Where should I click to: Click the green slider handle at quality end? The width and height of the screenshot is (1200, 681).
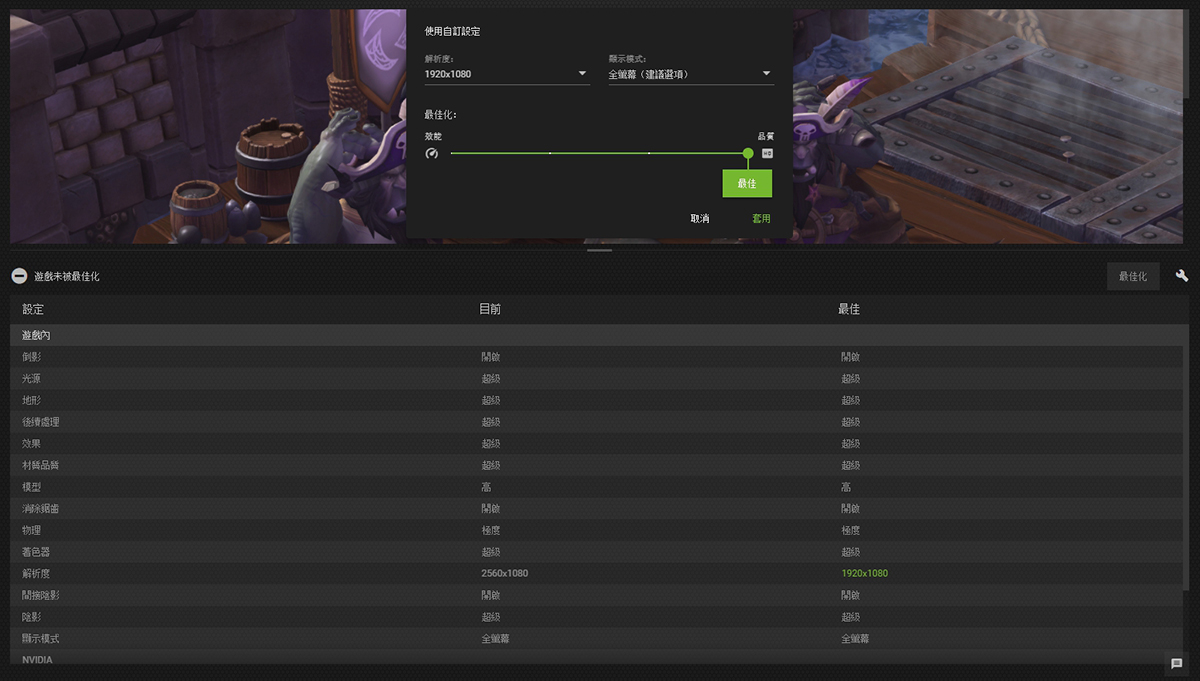[x=748, y=153]
